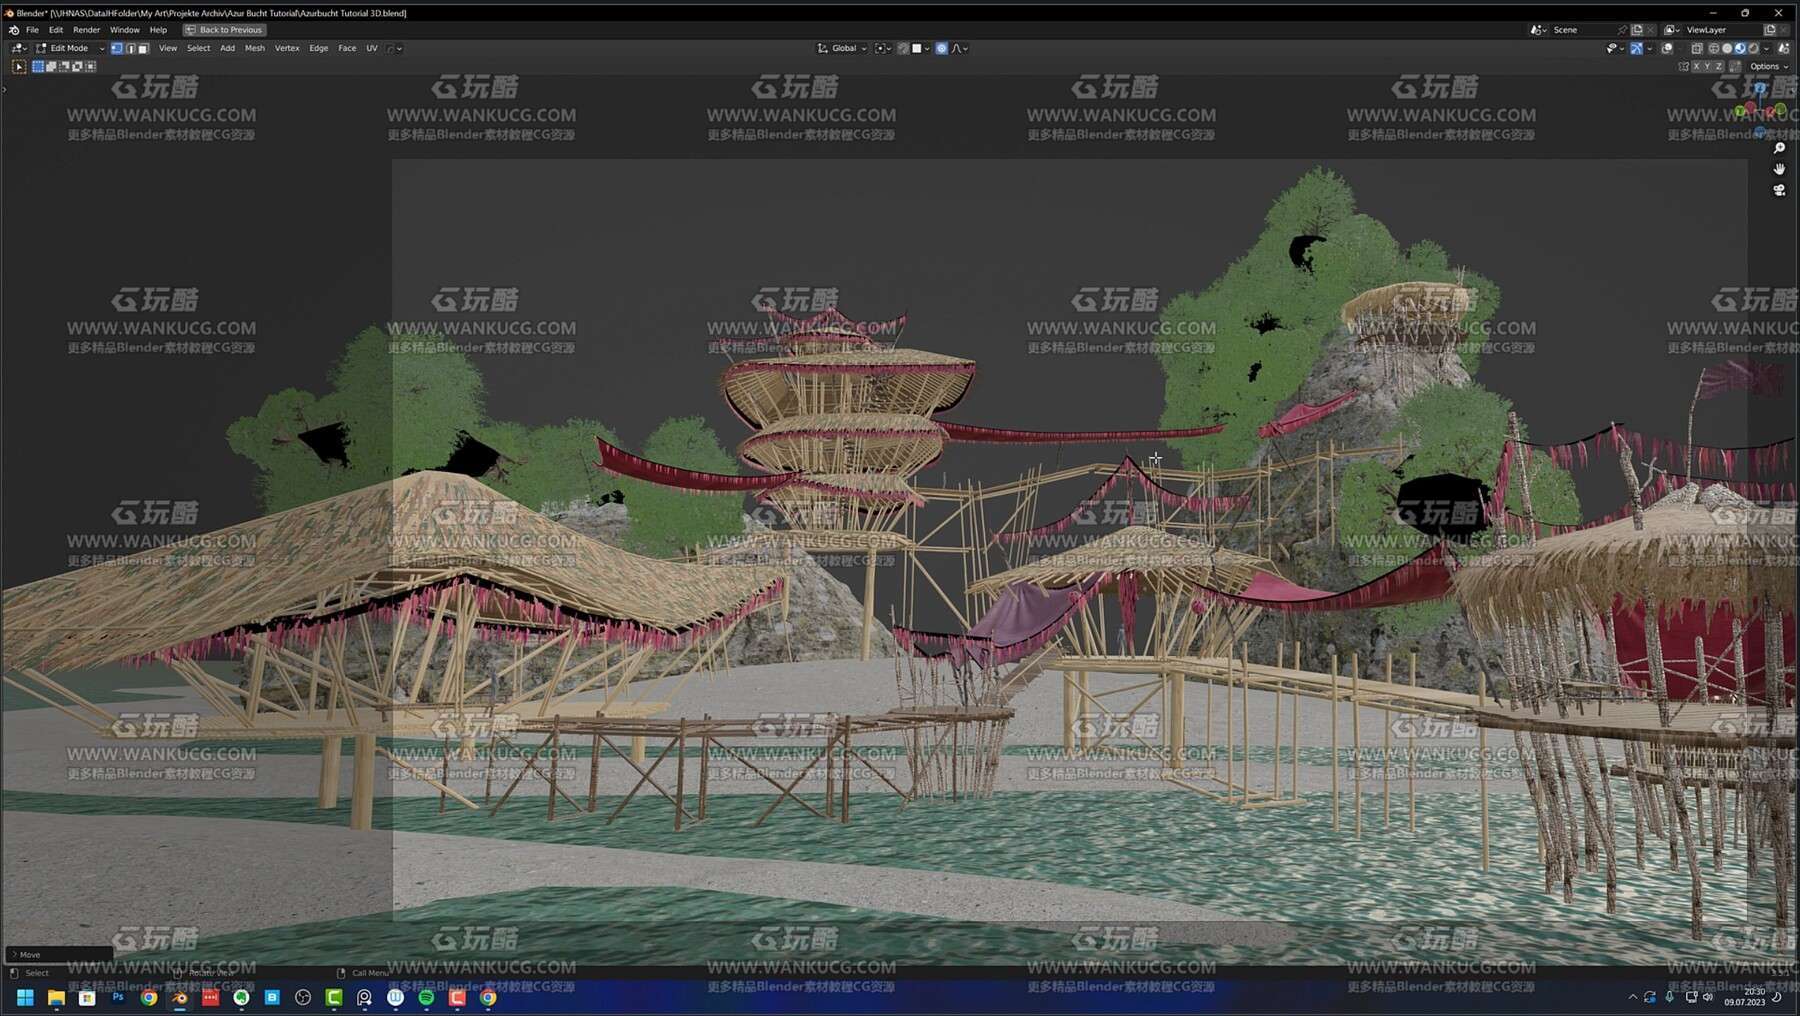Toggle the camera view icon
This screenshot has width=1800, height=1016.
tap(1779, 190)
